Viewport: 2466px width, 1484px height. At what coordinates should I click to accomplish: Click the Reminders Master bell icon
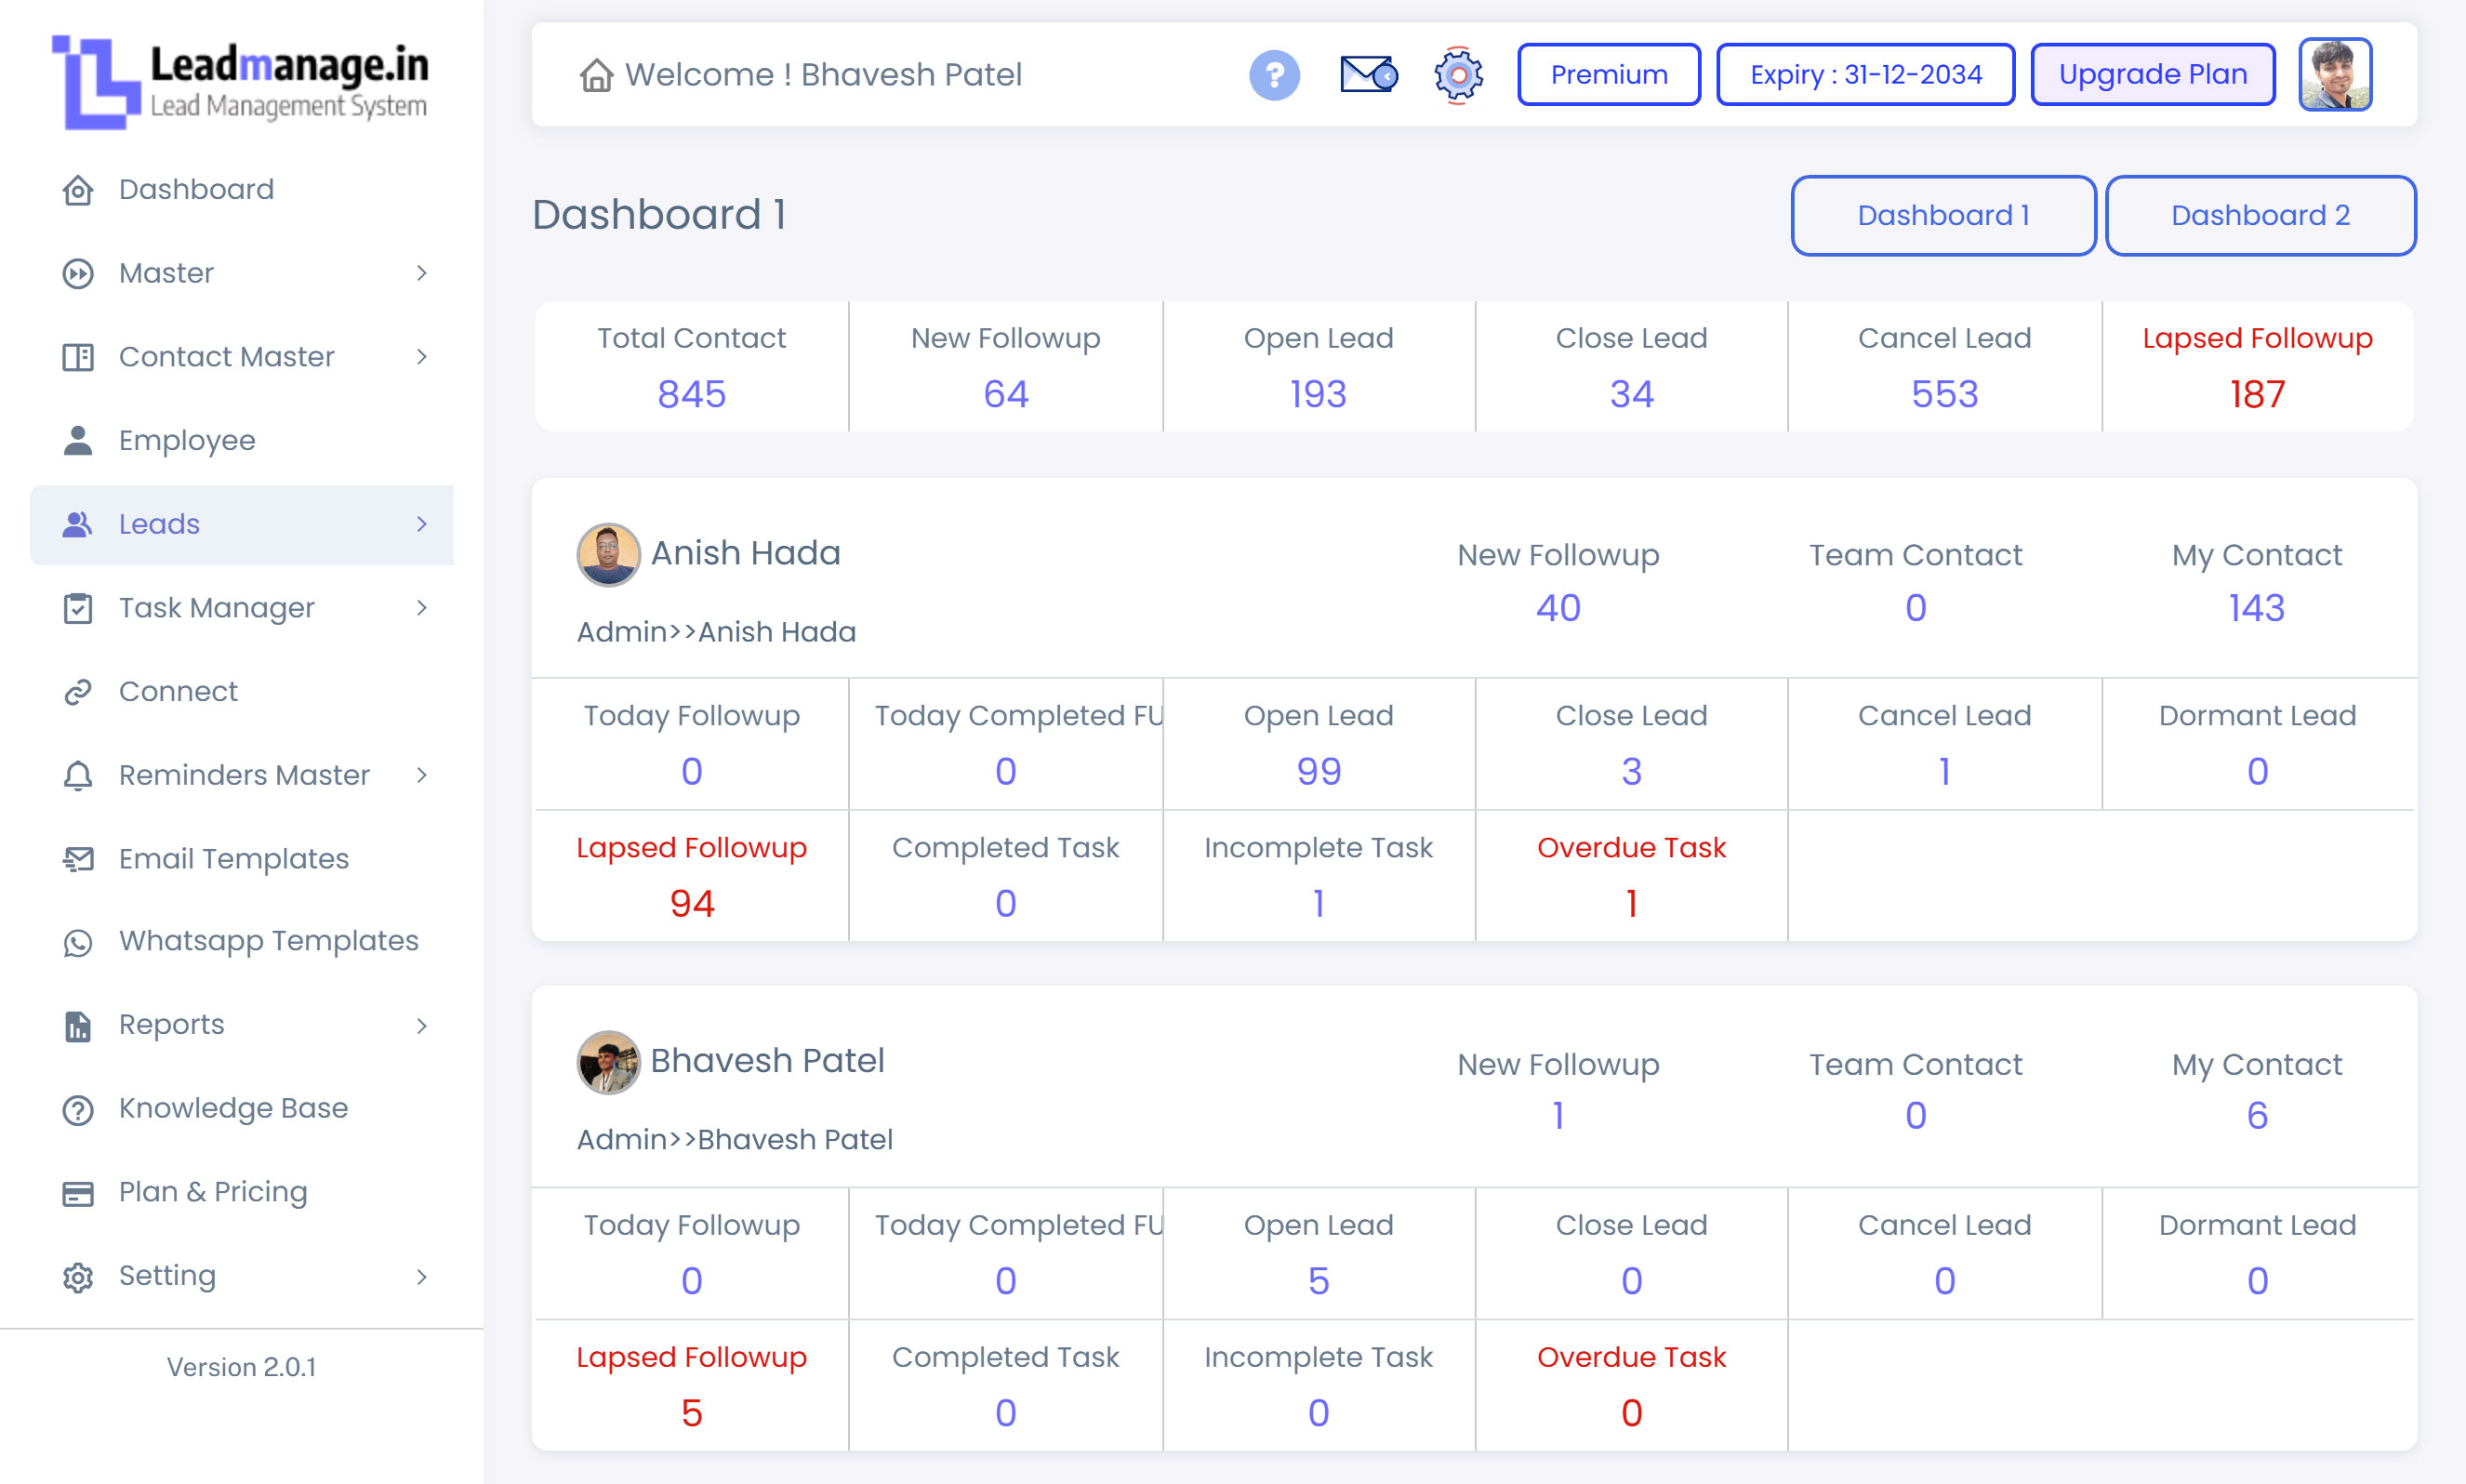[78, 774]
